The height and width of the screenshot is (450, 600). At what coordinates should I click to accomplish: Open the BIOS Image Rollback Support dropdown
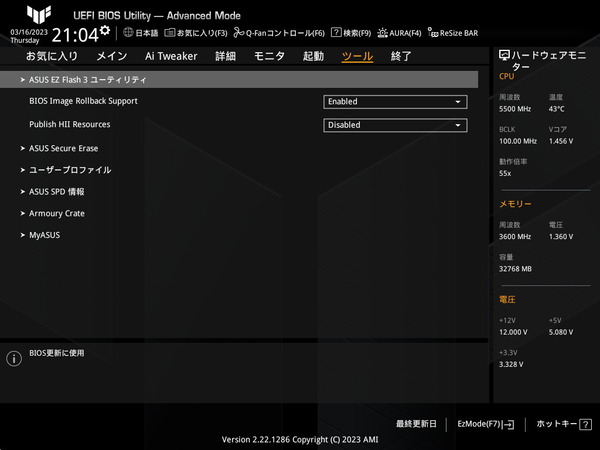[395, 102]
